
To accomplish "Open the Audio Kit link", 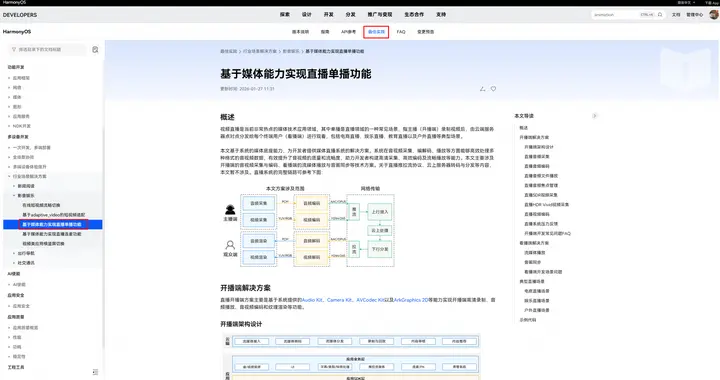I will pyautogui.click(x=312, y=300).
